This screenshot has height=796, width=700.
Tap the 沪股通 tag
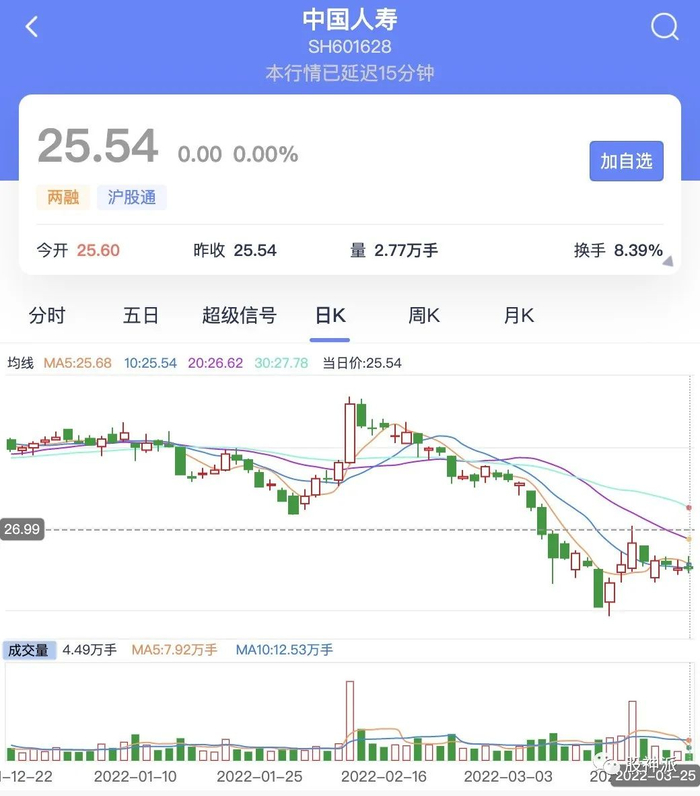tap(132, 197)
